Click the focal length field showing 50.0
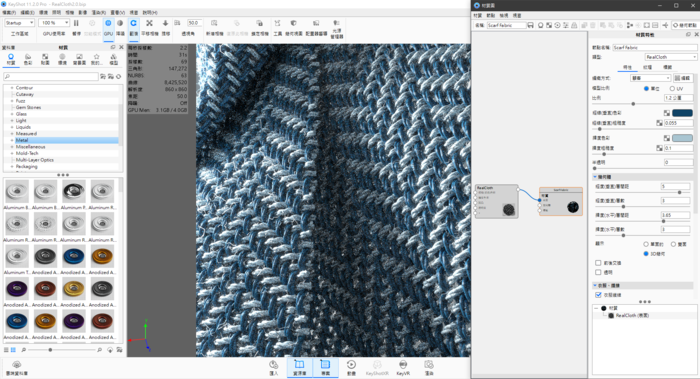This screenshot has height=379, width=700. click(194, 23)
